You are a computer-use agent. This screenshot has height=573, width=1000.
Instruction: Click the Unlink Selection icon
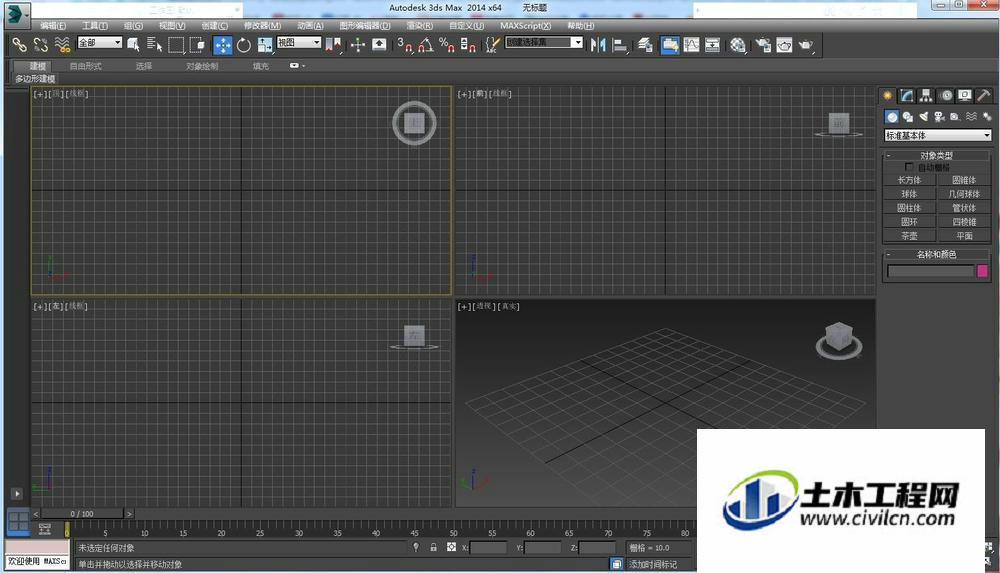click(41, 45)
